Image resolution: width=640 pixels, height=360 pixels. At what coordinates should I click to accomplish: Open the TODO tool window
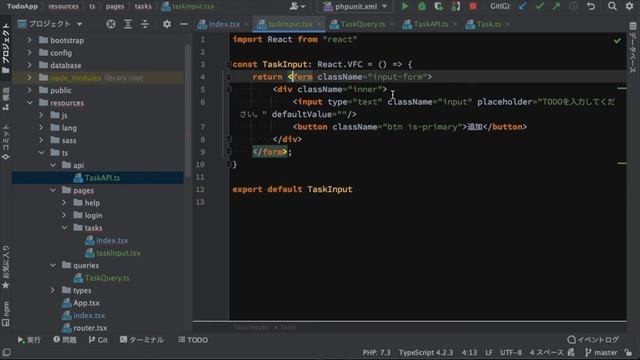point(193,340)
